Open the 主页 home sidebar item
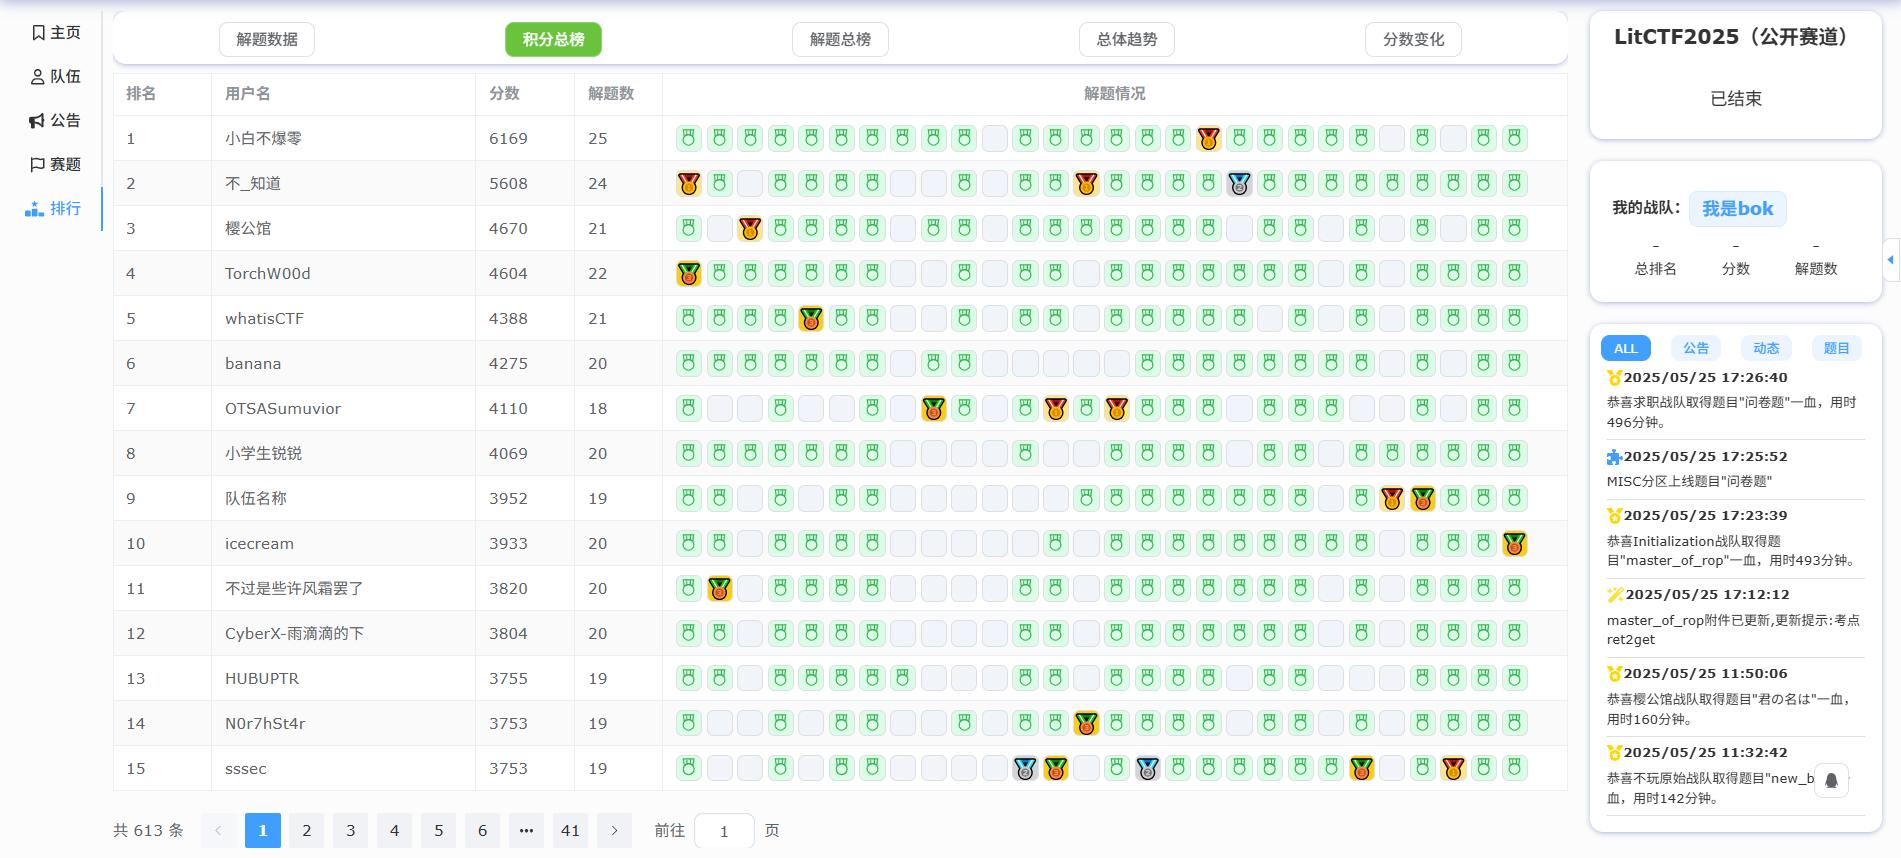1901x858 pixels. (56, 33)
